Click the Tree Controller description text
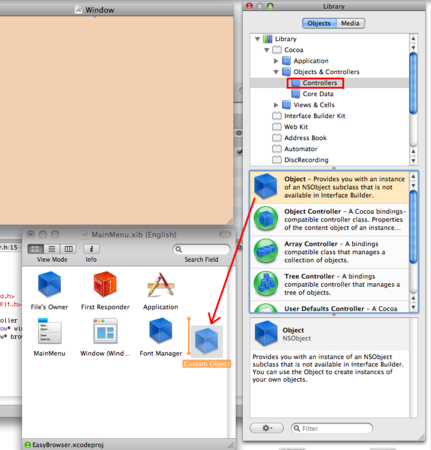The width and height of the screenshot is (431, 450). coord(342,284)
